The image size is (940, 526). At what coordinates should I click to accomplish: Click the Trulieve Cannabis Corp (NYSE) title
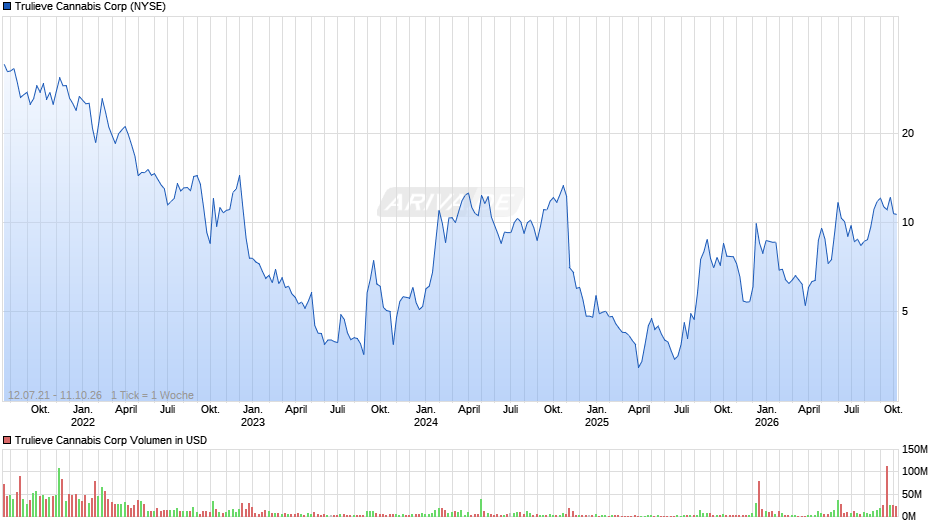point(90,7)
